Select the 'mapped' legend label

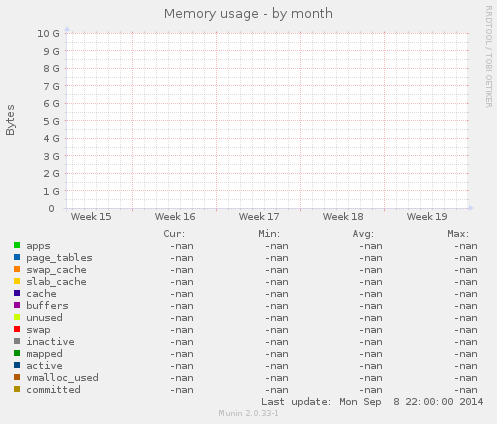(44, 354)
